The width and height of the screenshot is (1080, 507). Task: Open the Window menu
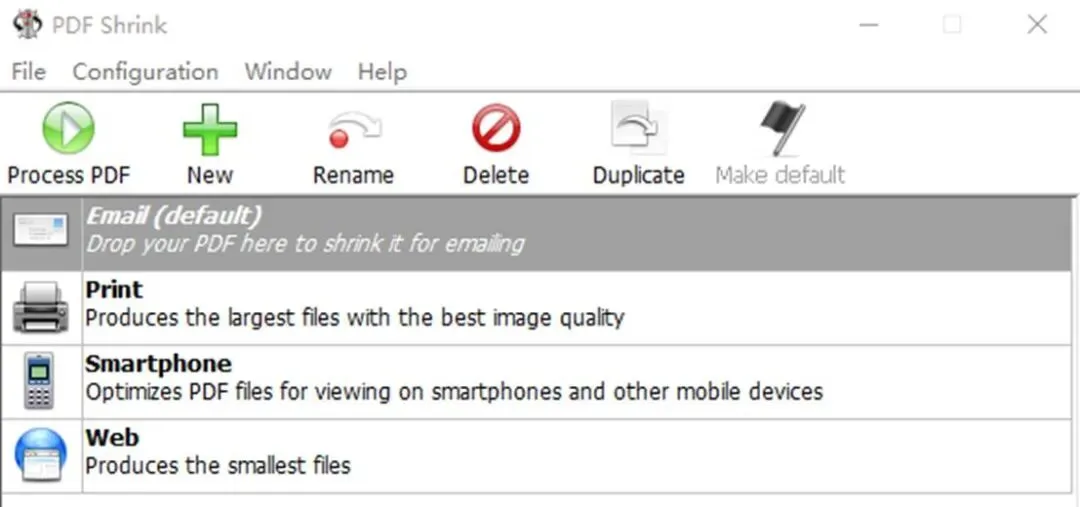(x=288, y=72)
